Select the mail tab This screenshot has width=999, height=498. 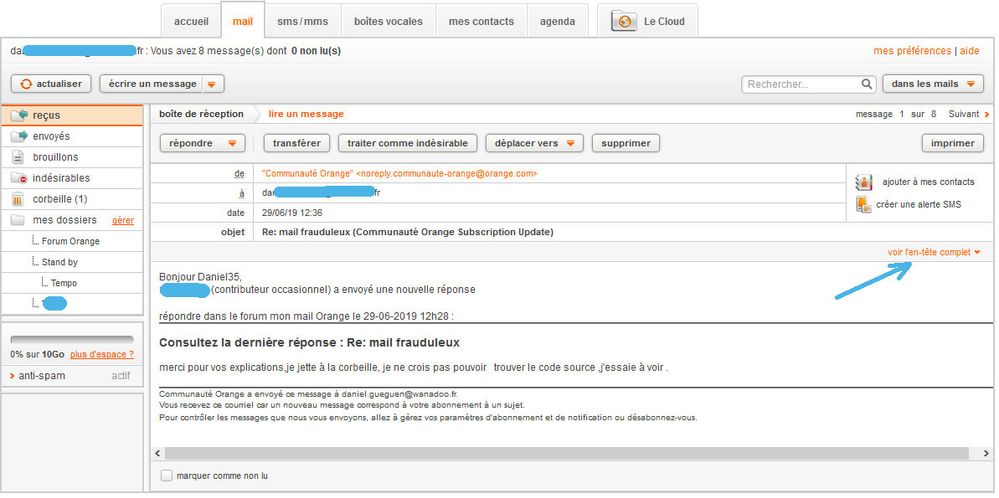click(x=243, y=21)
